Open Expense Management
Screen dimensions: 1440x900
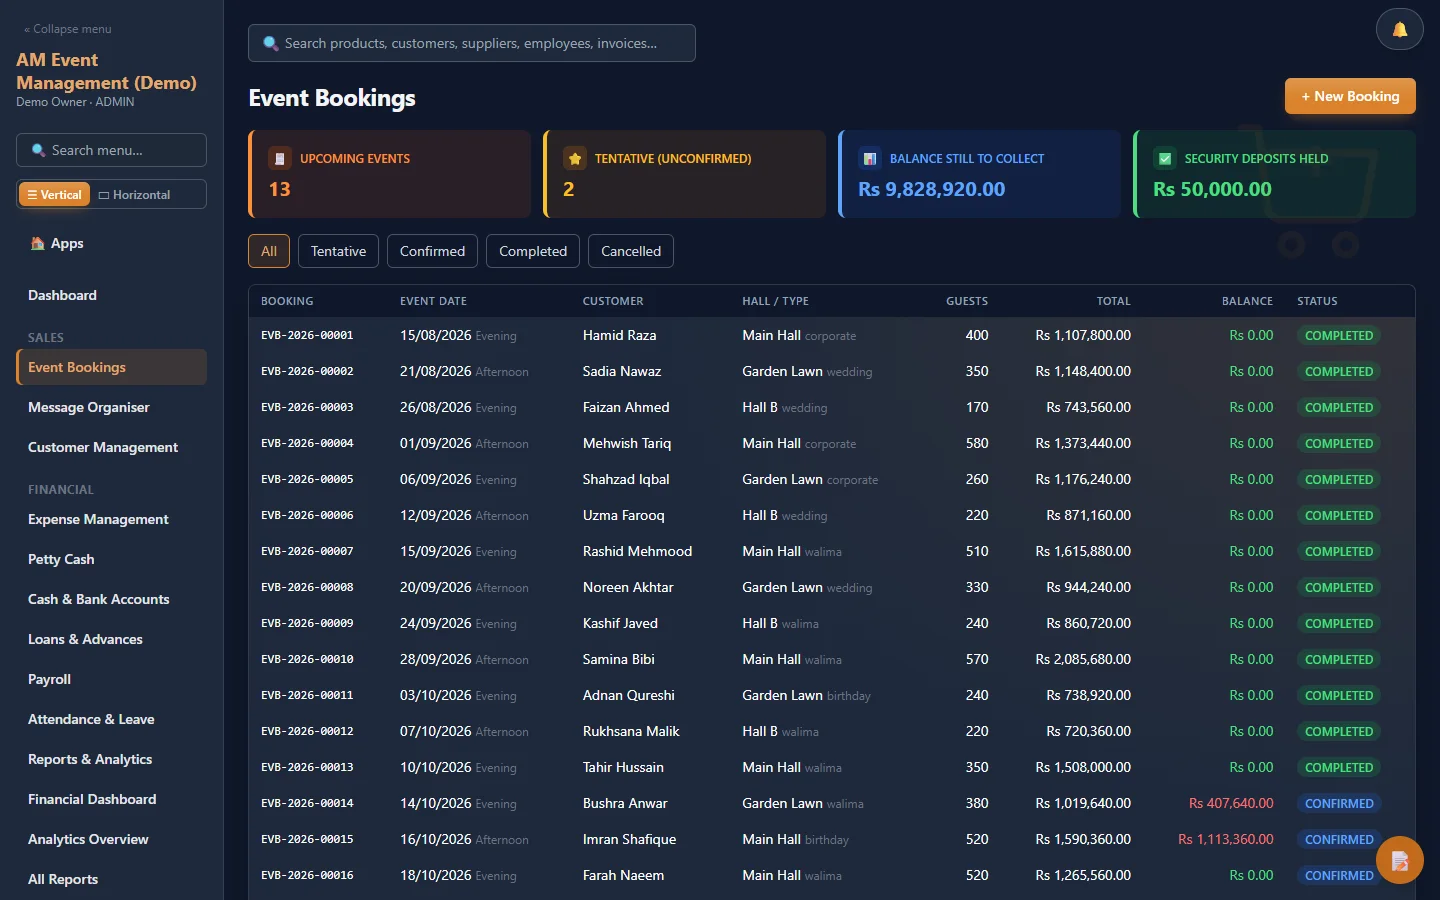pos(111,519)
